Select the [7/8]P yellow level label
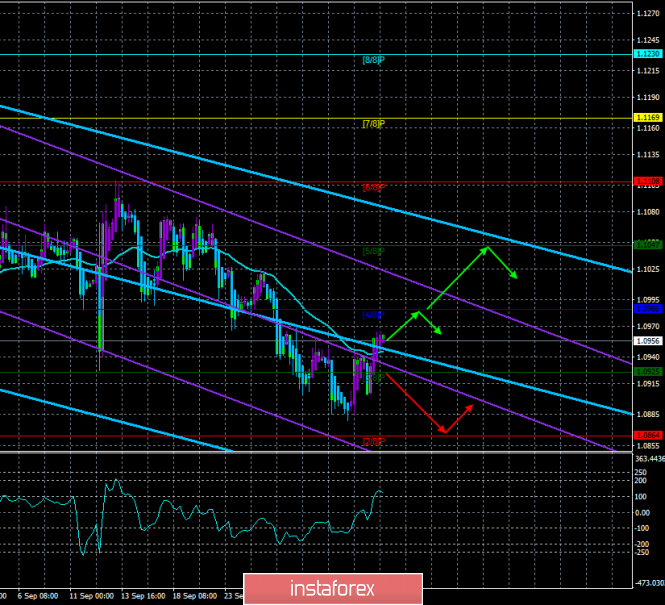This screenshot has height=605, width=665. (x=373, y=123)
